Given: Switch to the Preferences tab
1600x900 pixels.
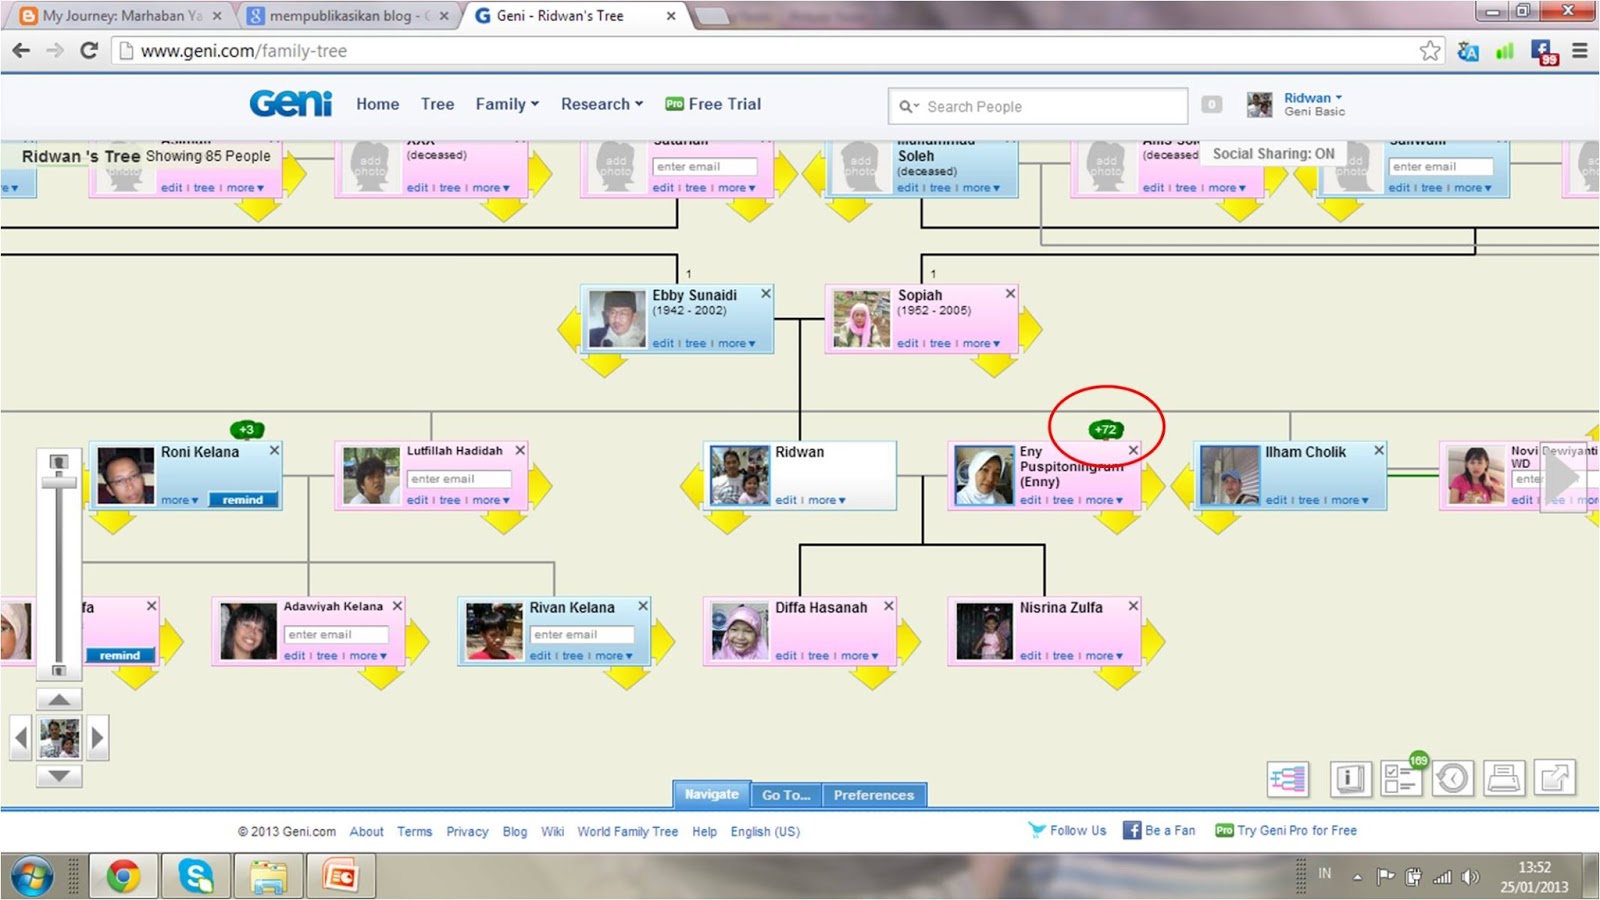Looking at the screenshot, I should click(x=874, y=795).
